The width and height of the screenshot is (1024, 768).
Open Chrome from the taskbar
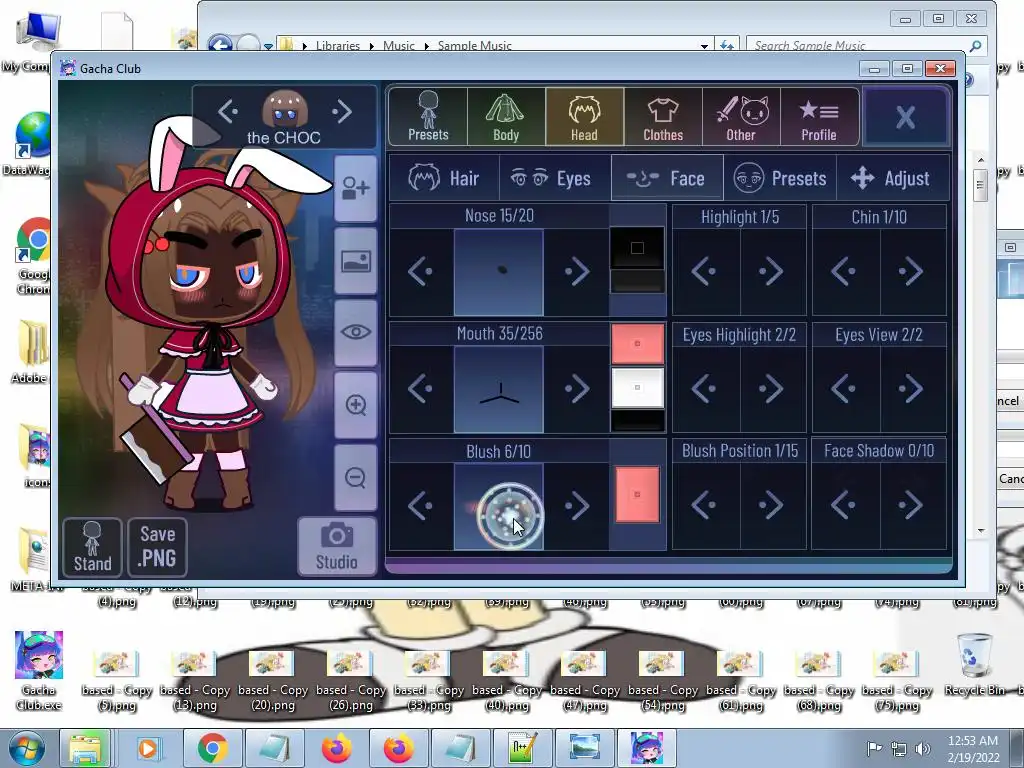coord(212,748)
